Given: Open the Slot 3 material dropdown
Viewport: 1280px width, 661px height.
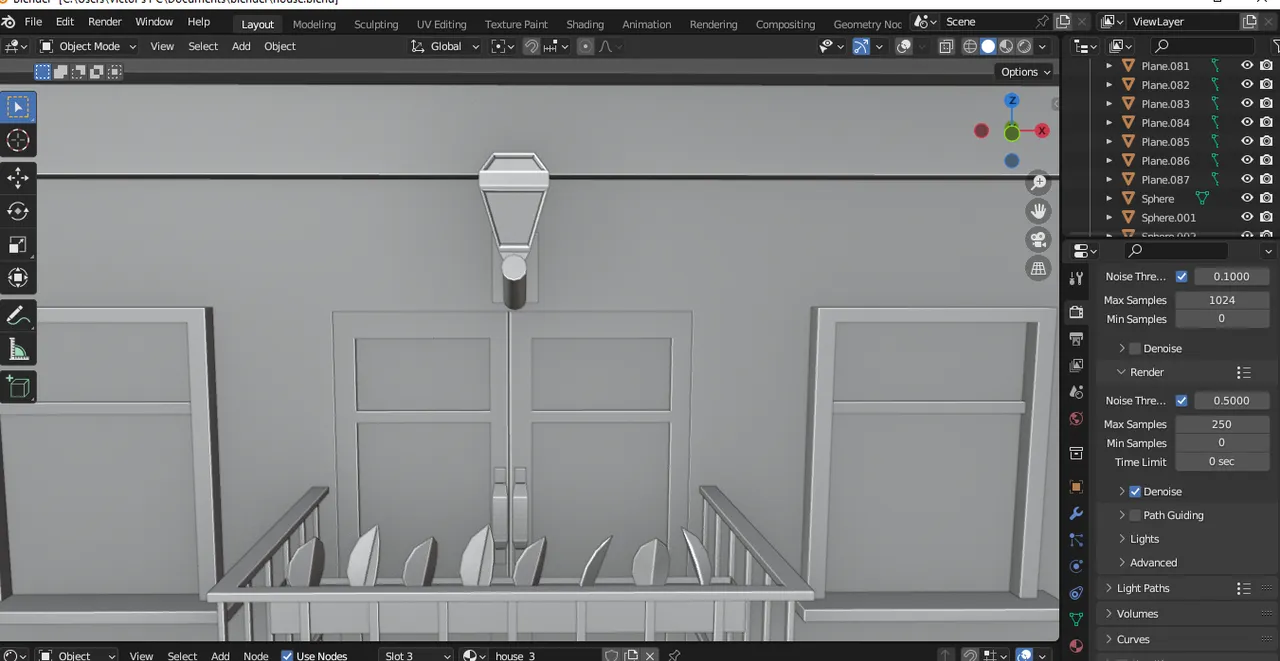Looking at the screenshot, I should click(x=418, y=656).
